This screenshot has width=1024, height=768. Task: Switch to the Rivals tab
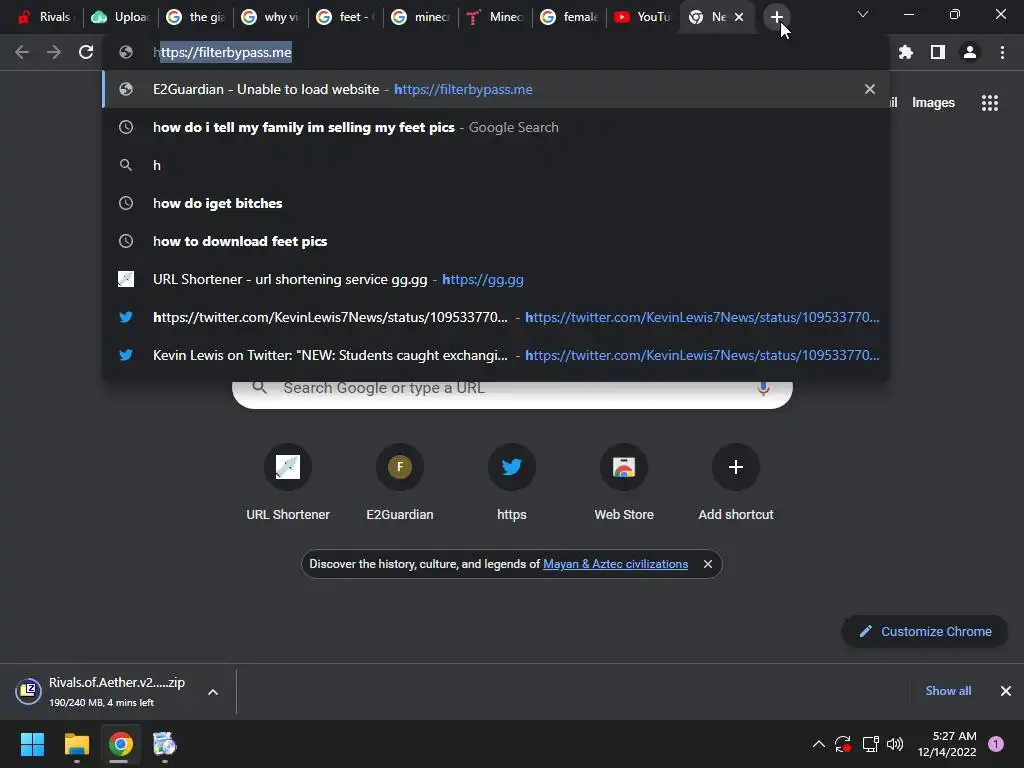point(44,17)
